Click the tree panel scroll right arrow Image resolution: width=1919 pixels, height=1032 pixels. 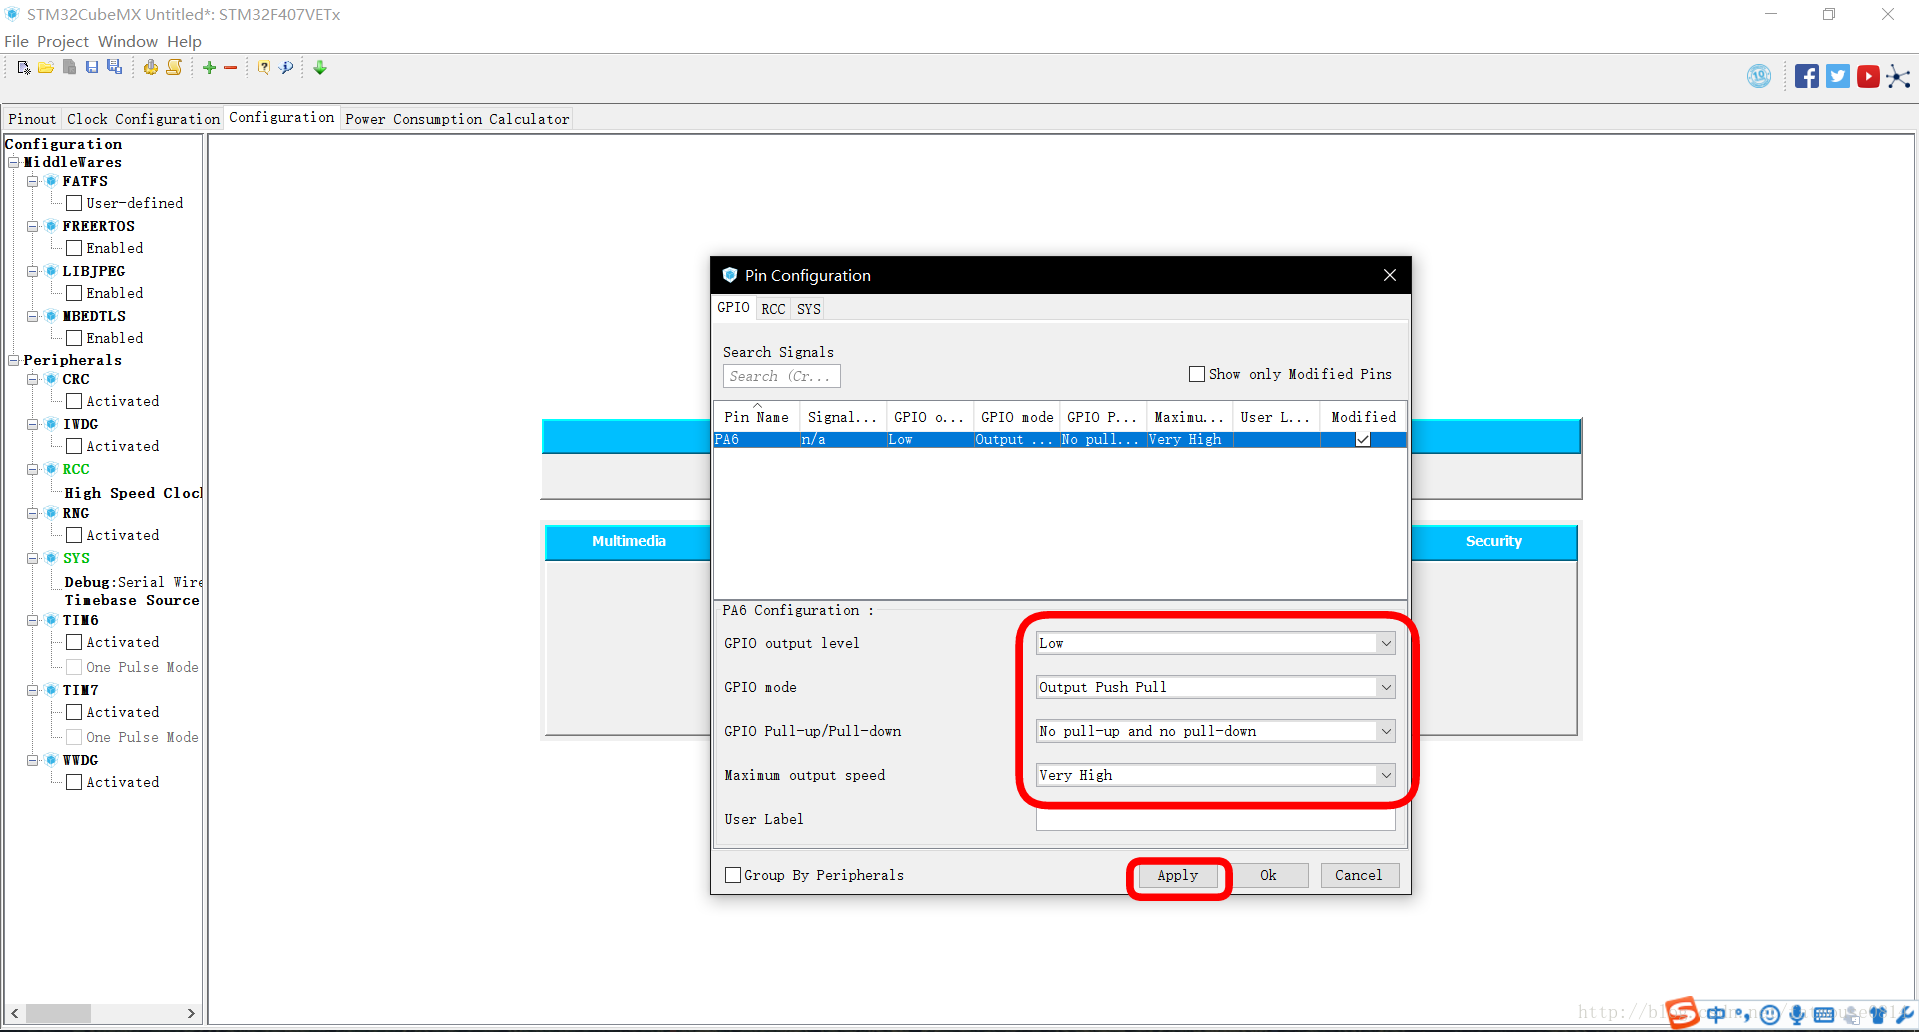coord(191,1013)
